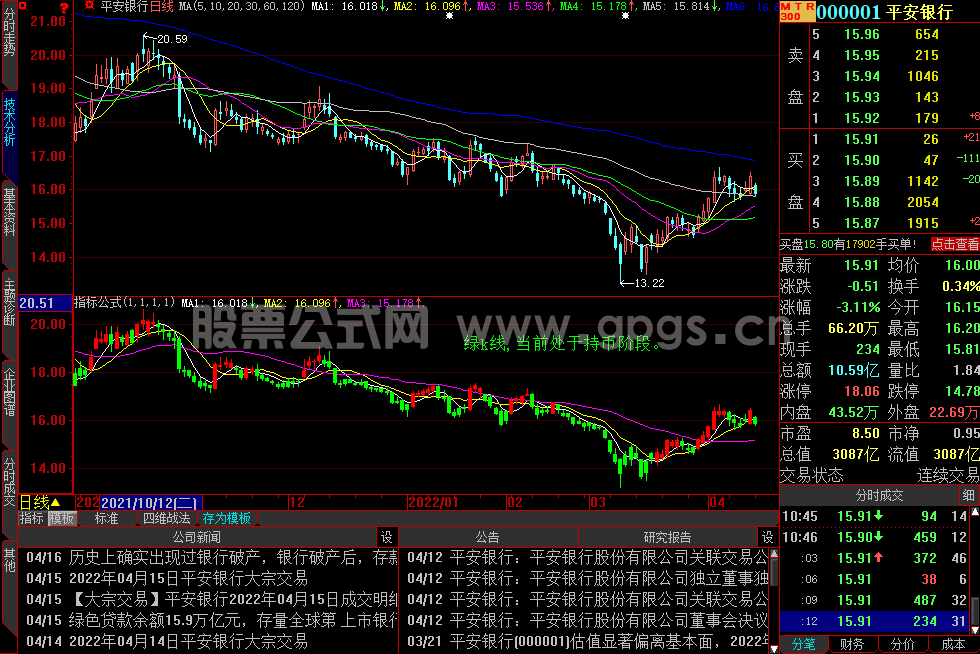The height and width of the screenshot is (654, 980).
Task: Open the 分时成交 sidebar tab
Action: pyautogui.click(x=9, y=493)
